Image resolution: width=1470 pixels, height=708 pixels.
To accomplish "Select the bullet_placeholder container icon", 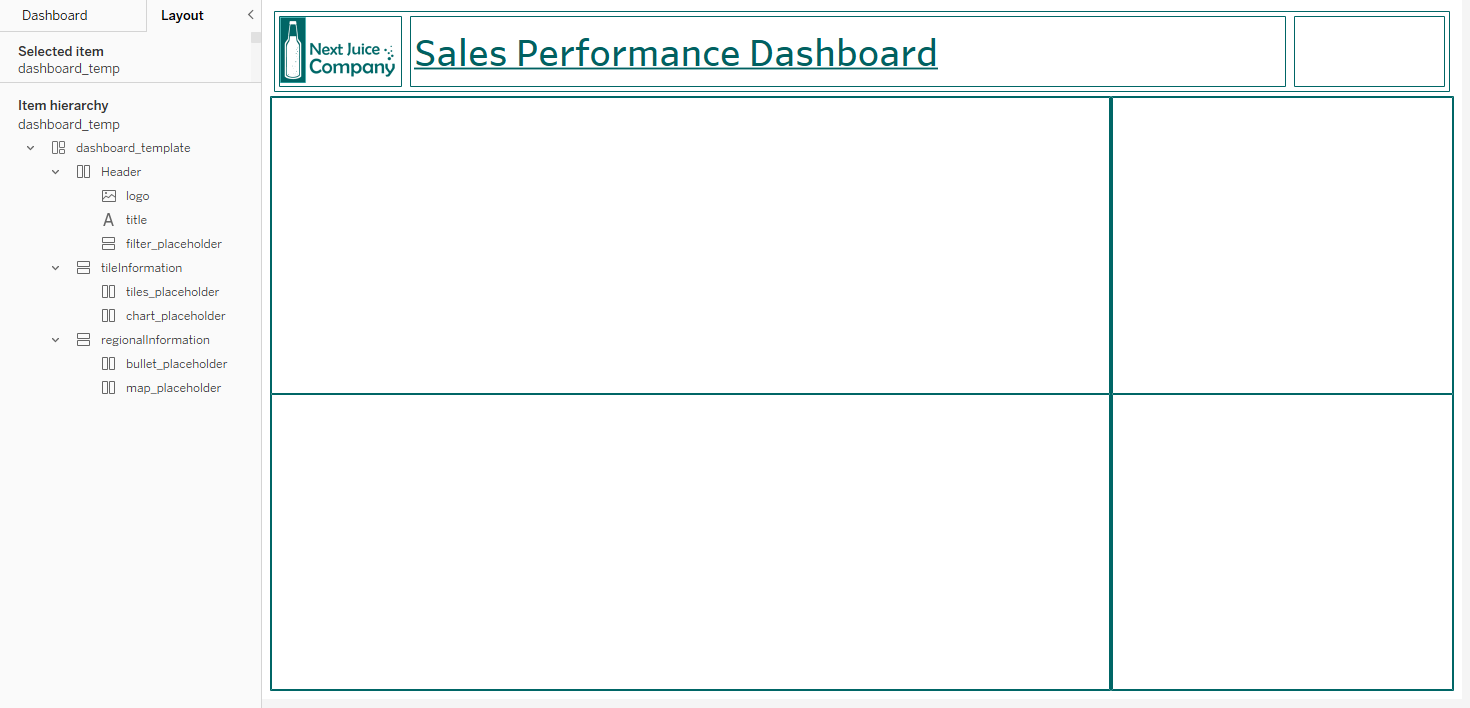I will (x=108, y=363).
